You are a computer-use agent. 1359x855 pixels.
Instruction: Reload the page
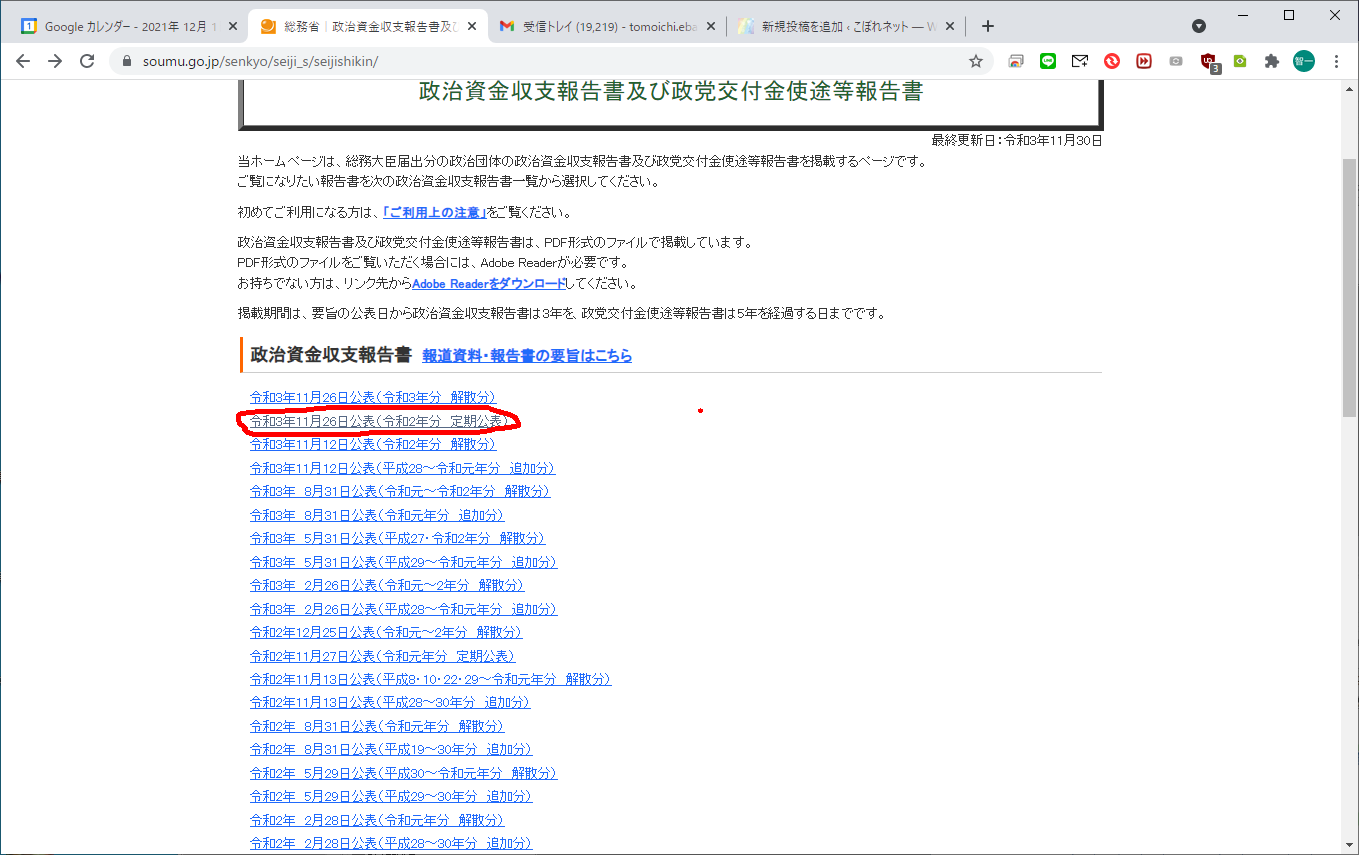click(87, 61)
